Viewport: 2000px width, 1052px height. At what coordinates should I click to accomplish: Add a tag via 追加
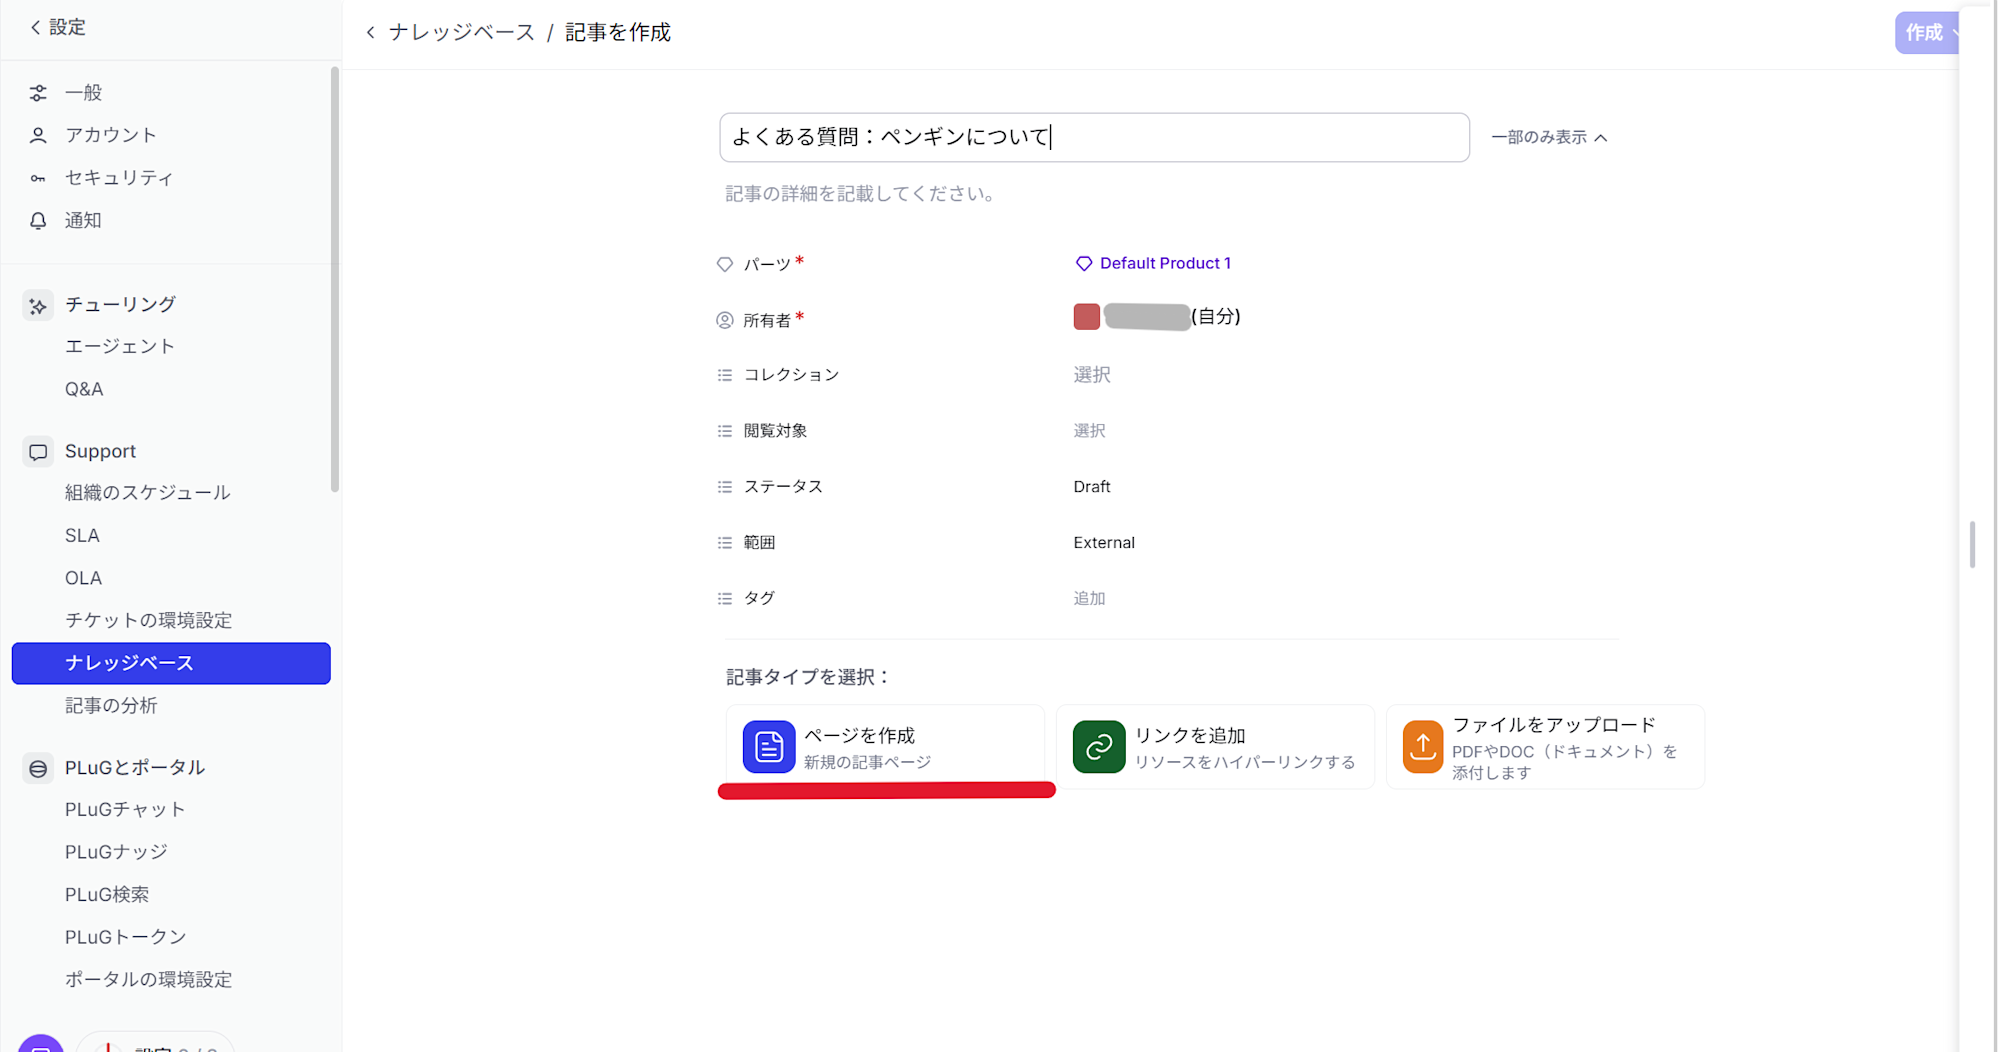pyautogui.click(x=1089, y=599)
